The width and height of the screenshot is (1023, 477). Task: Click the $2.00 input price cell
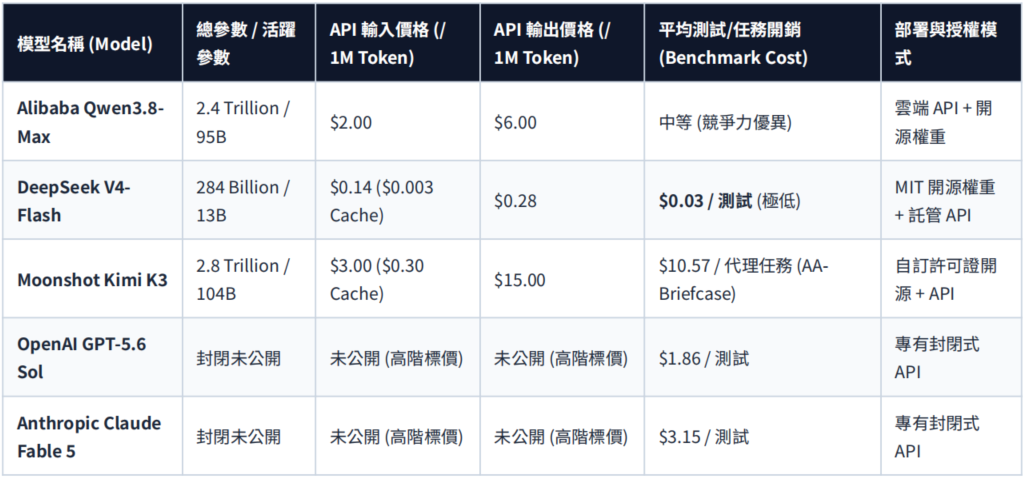[x=398, y=121]
